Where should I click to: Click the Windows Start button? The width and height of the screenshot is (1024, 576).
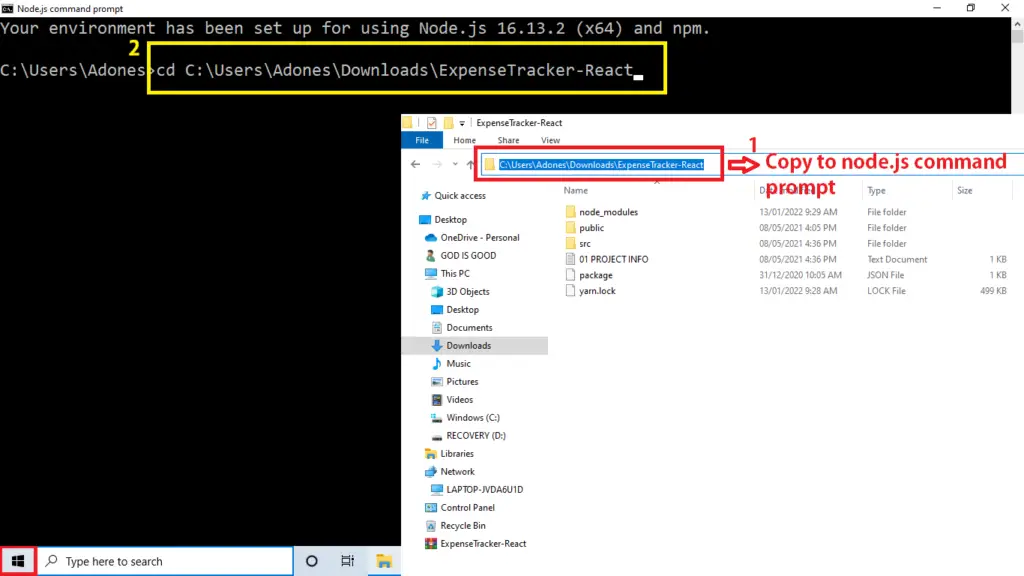(x=19, y=561)
